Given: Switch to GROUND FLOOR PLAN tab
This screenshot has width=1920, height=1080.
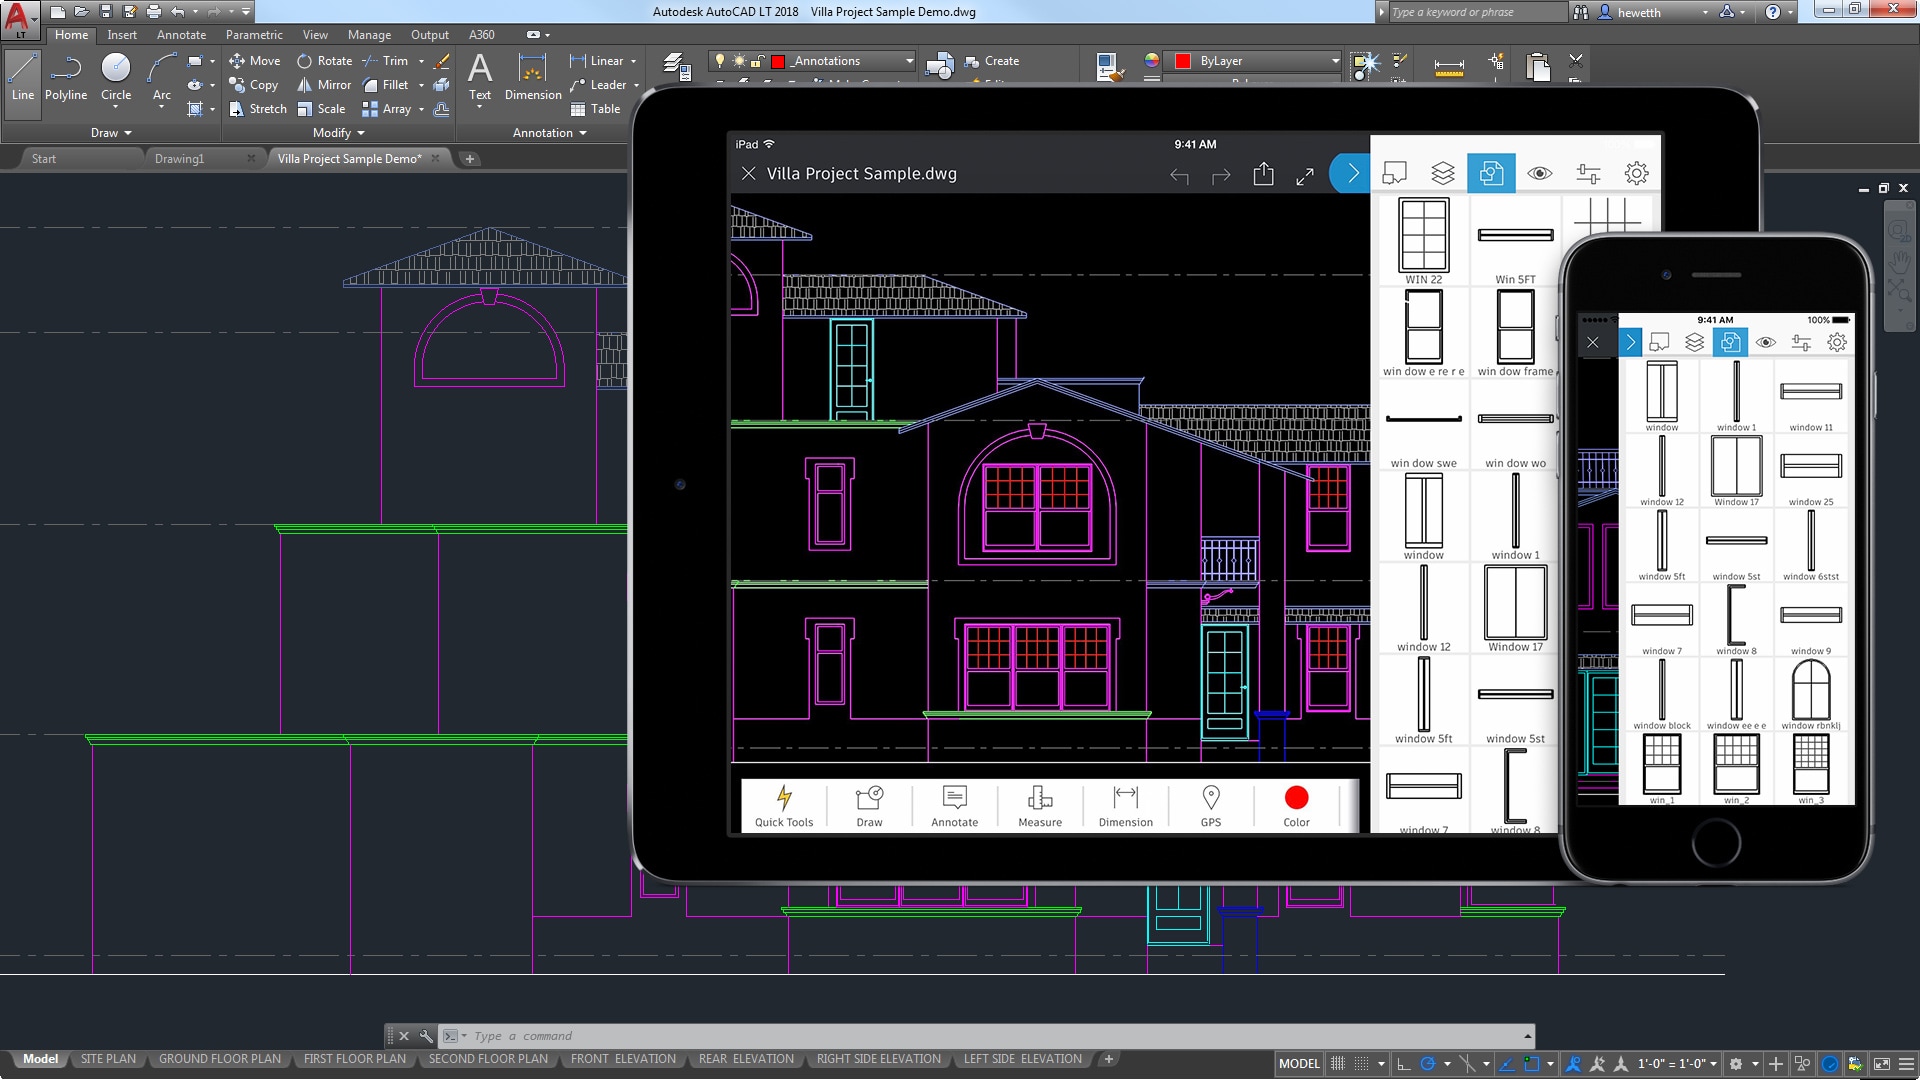Looking at the screenshot, I should point(220,1059).
